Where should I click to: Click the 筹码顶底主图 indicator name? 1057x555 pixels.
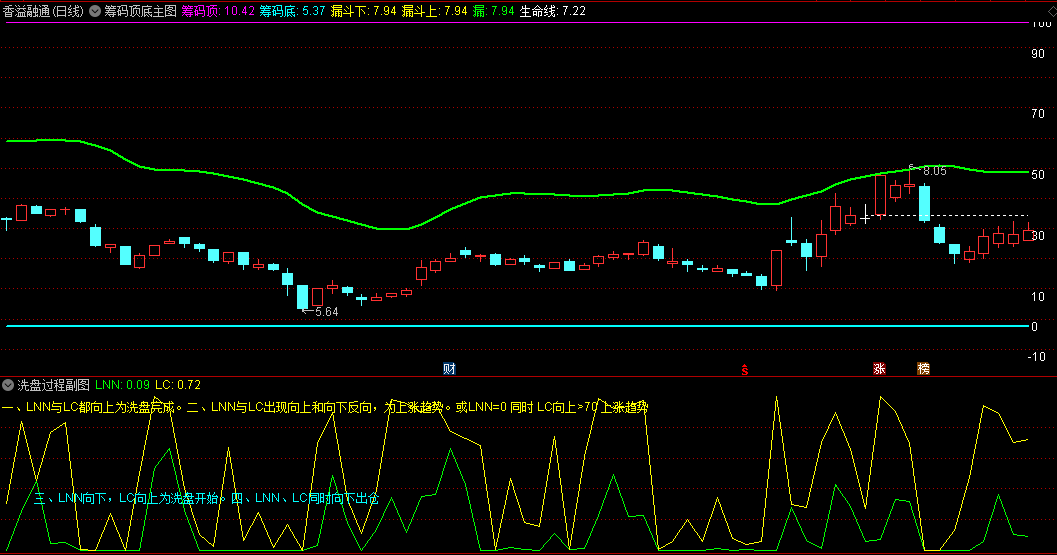[140, 11]
